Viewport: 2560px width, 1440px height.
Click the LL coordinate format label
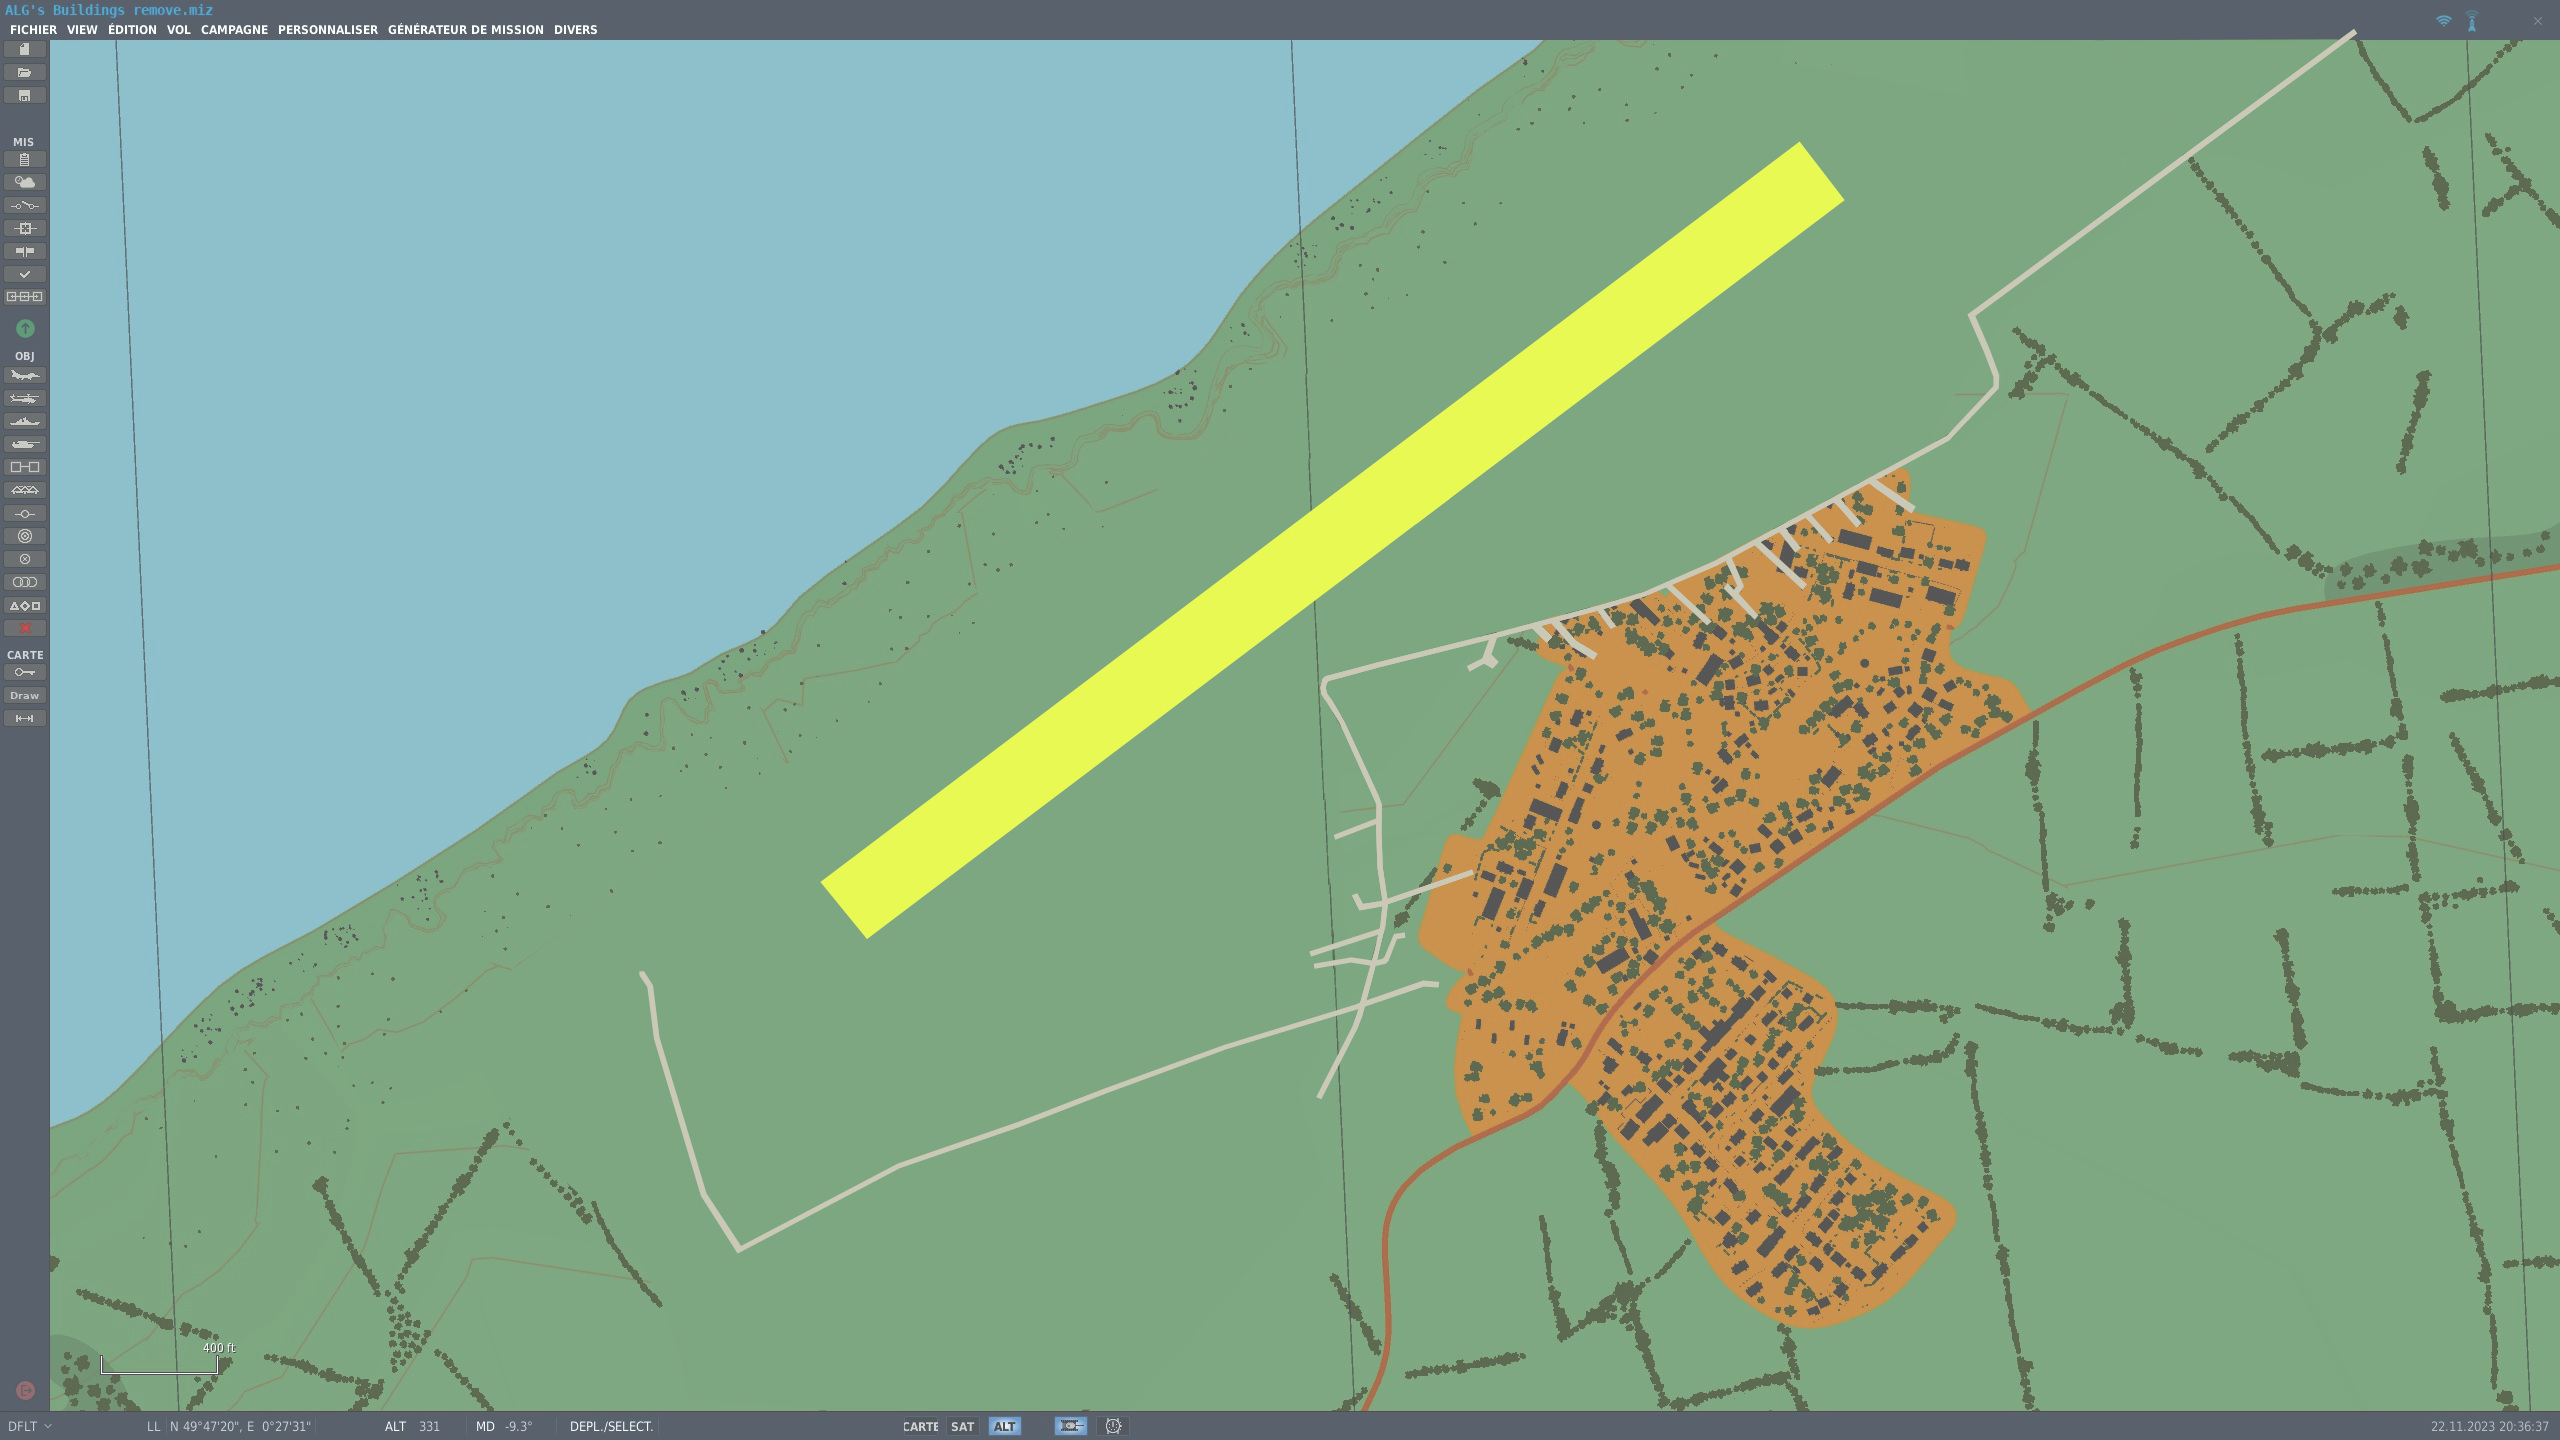click(x=153, y=1427)
